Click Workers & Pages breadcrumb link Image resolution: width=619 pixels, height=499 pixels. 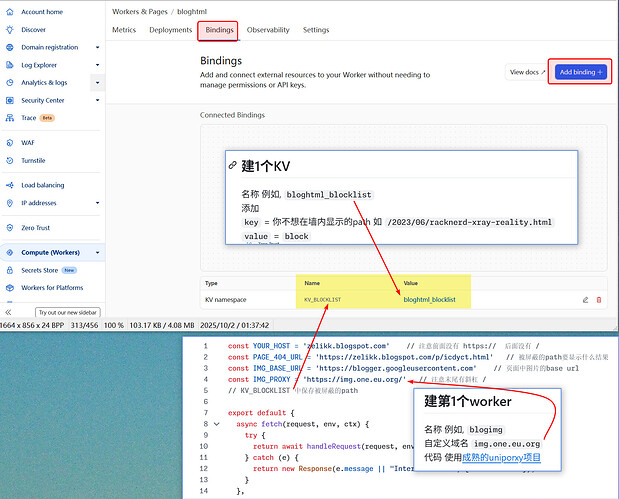point(140,12)
